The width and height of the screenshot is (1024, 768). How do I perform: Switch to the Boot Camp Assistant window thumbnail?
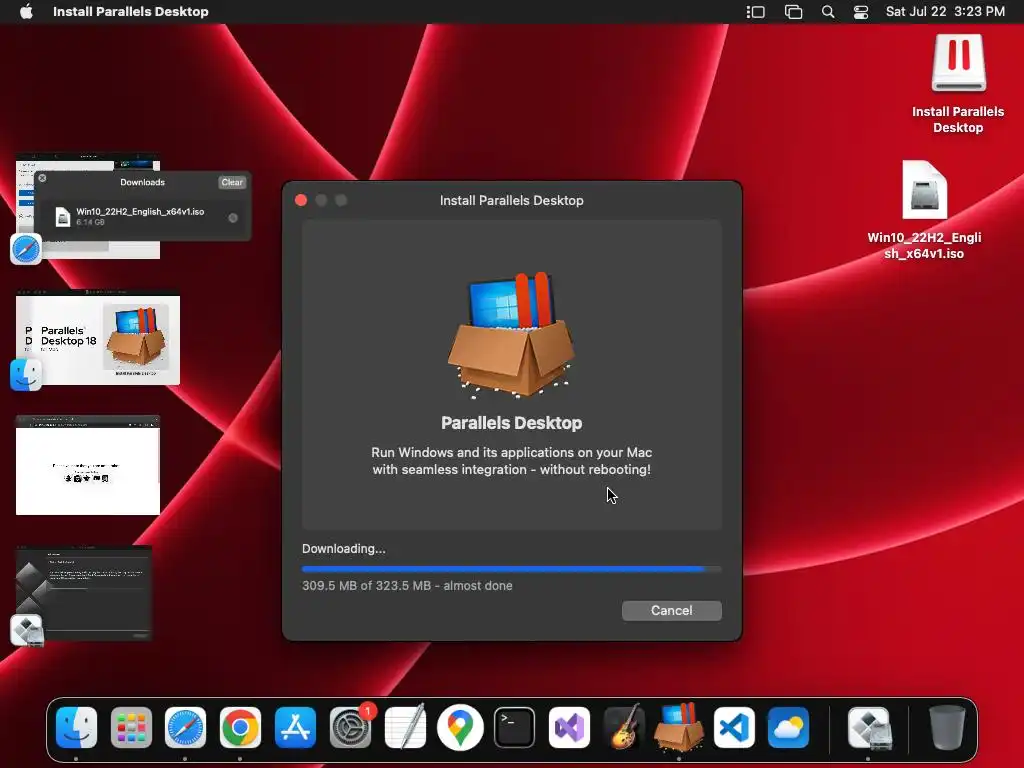pos(84,594)
